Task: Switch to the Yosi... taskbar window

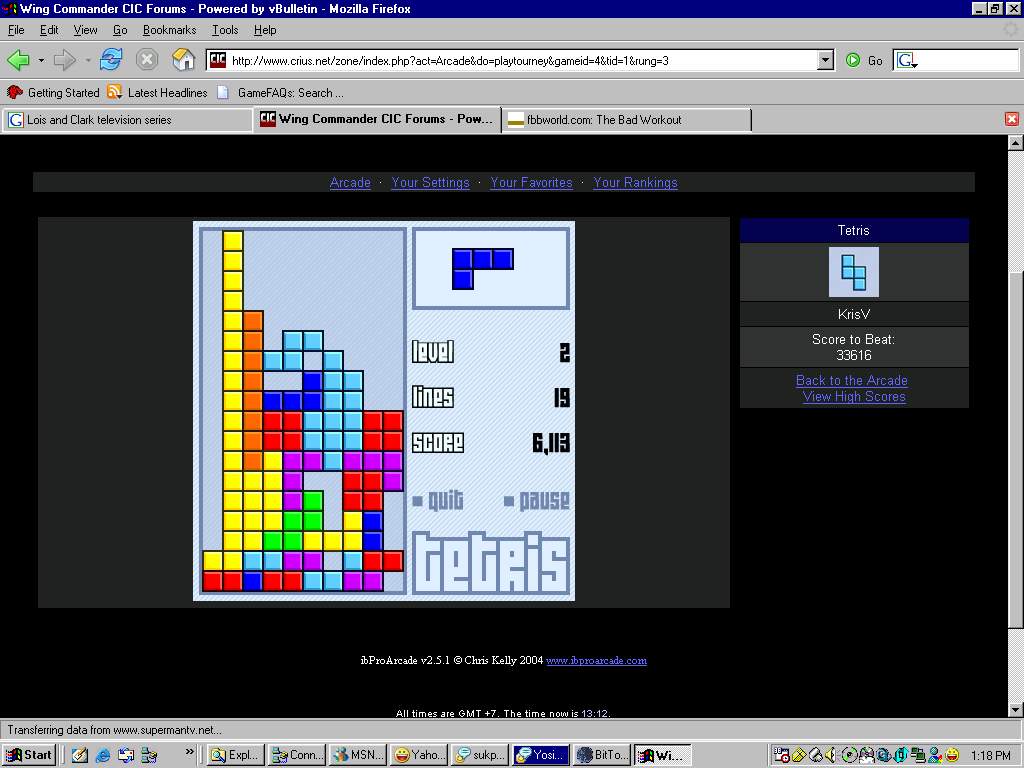Action: pos(542,755)
